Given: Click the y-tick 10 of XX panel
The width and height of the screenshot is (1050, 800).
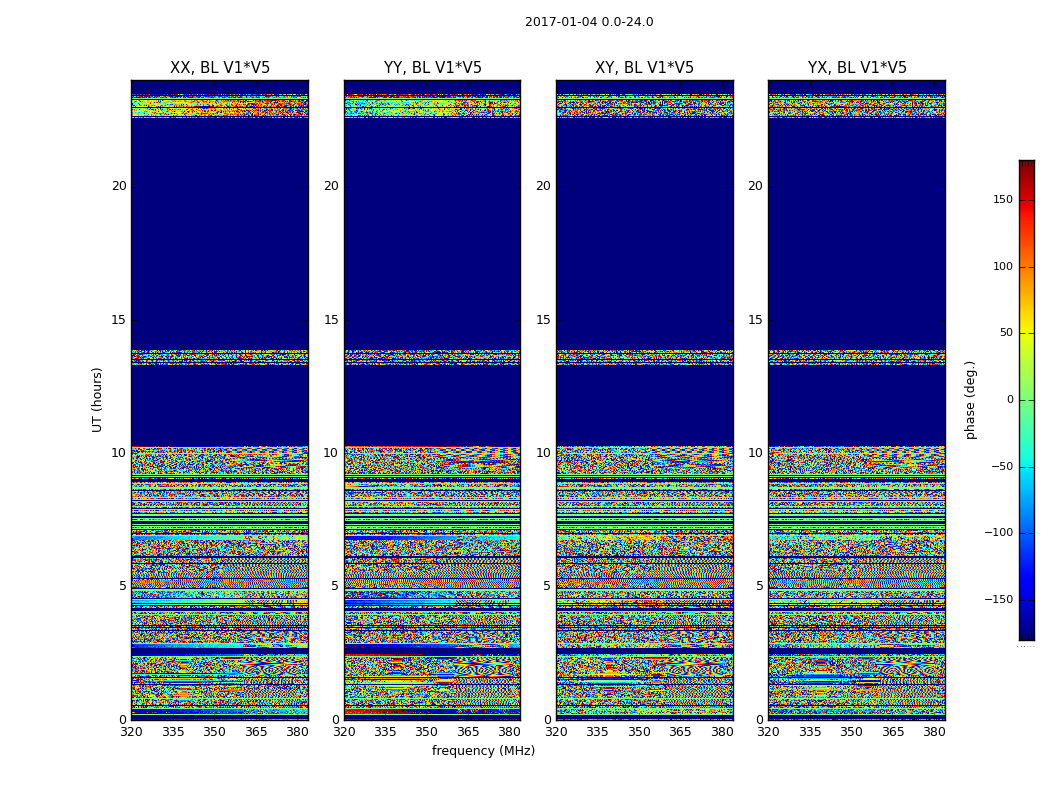Looking at the screenshot, I should point(119,453).
